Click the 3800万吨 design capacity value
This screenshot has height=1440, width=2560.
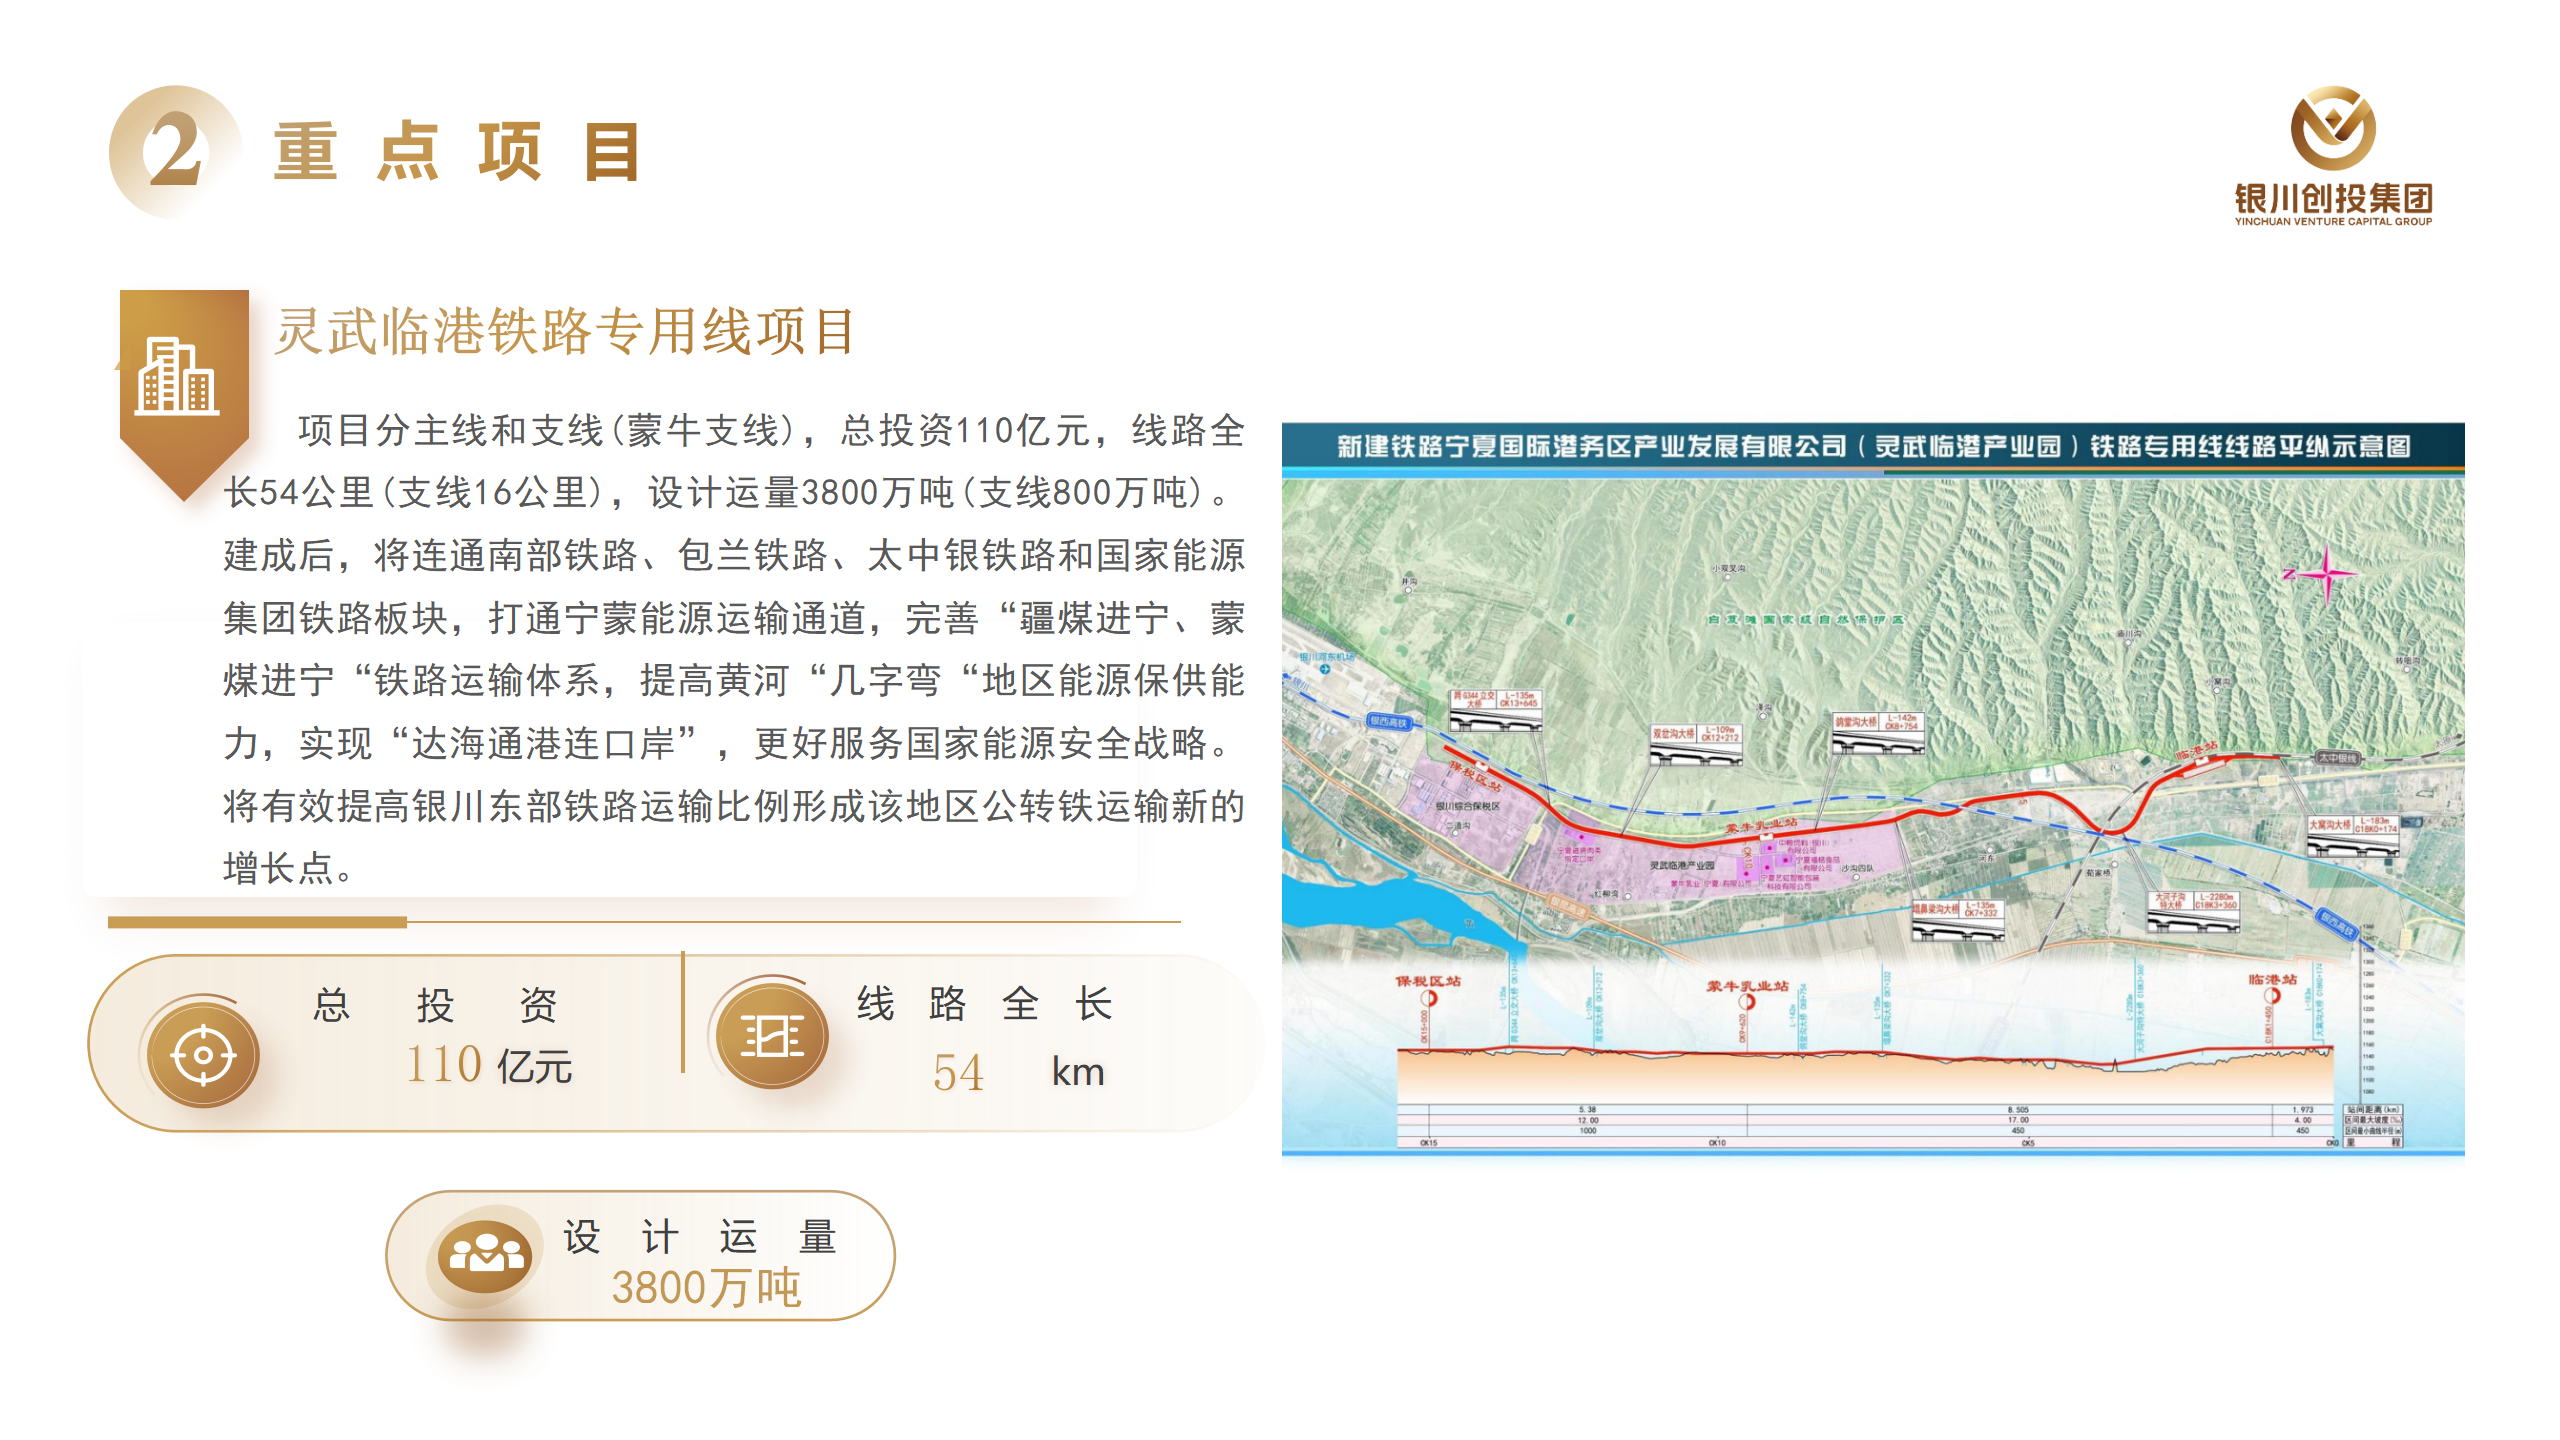[706, 1288]
